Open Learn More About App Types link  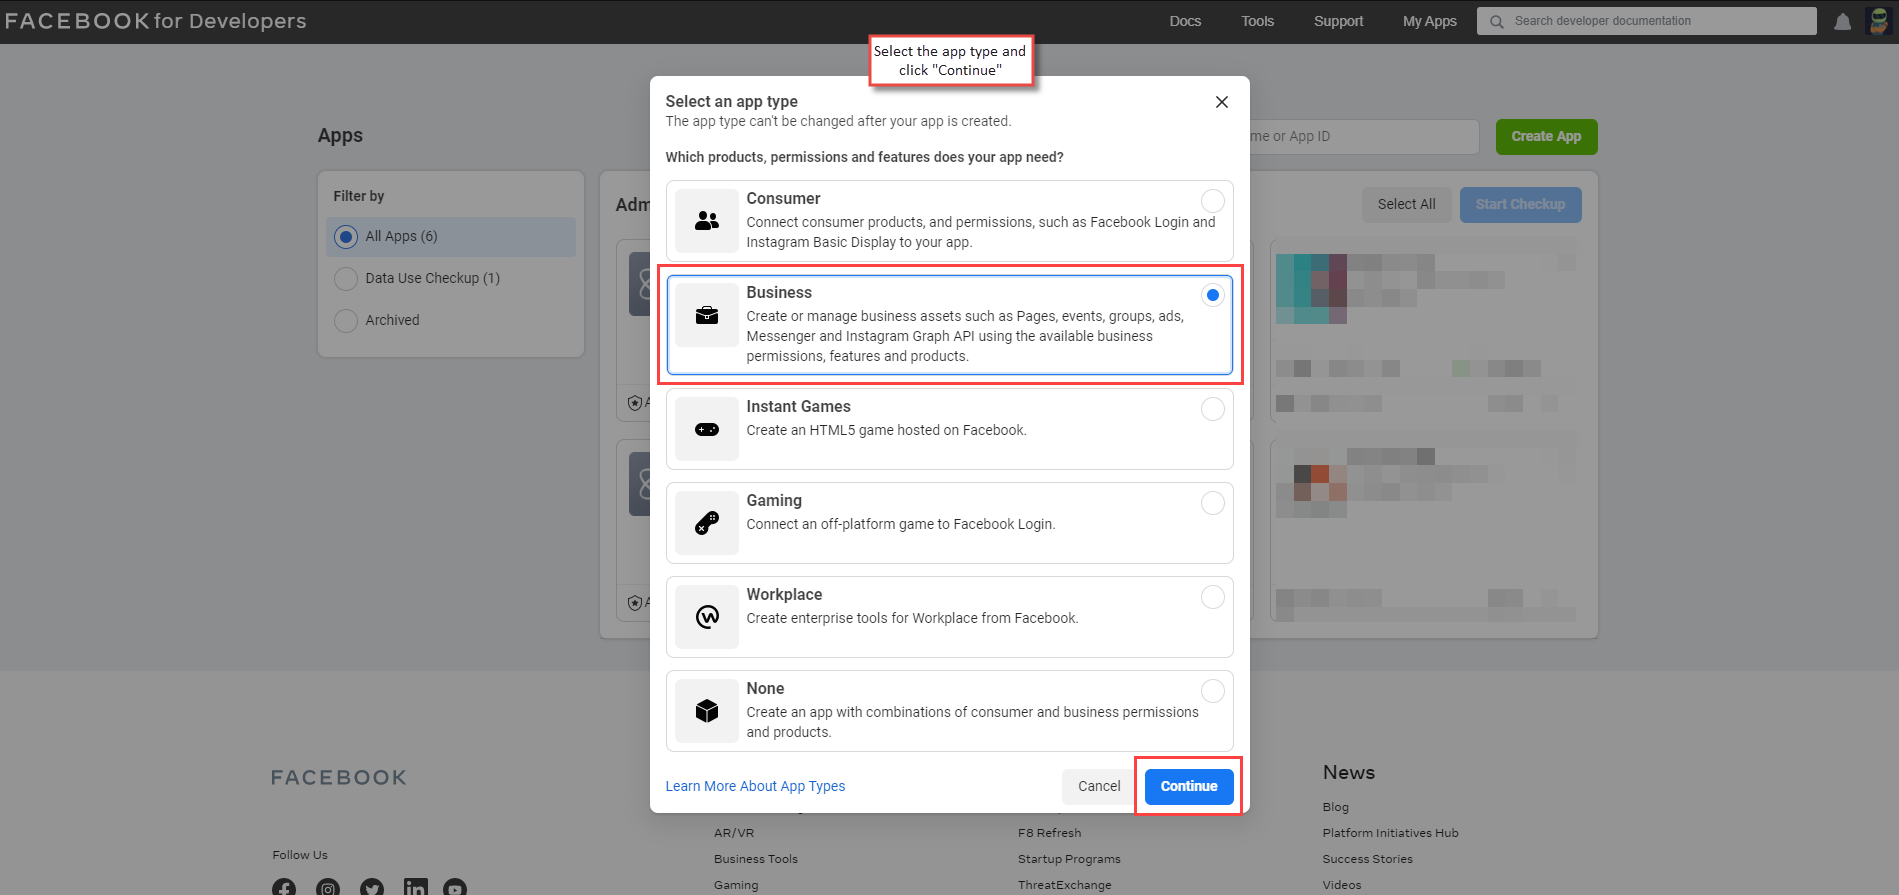point(755,786)
